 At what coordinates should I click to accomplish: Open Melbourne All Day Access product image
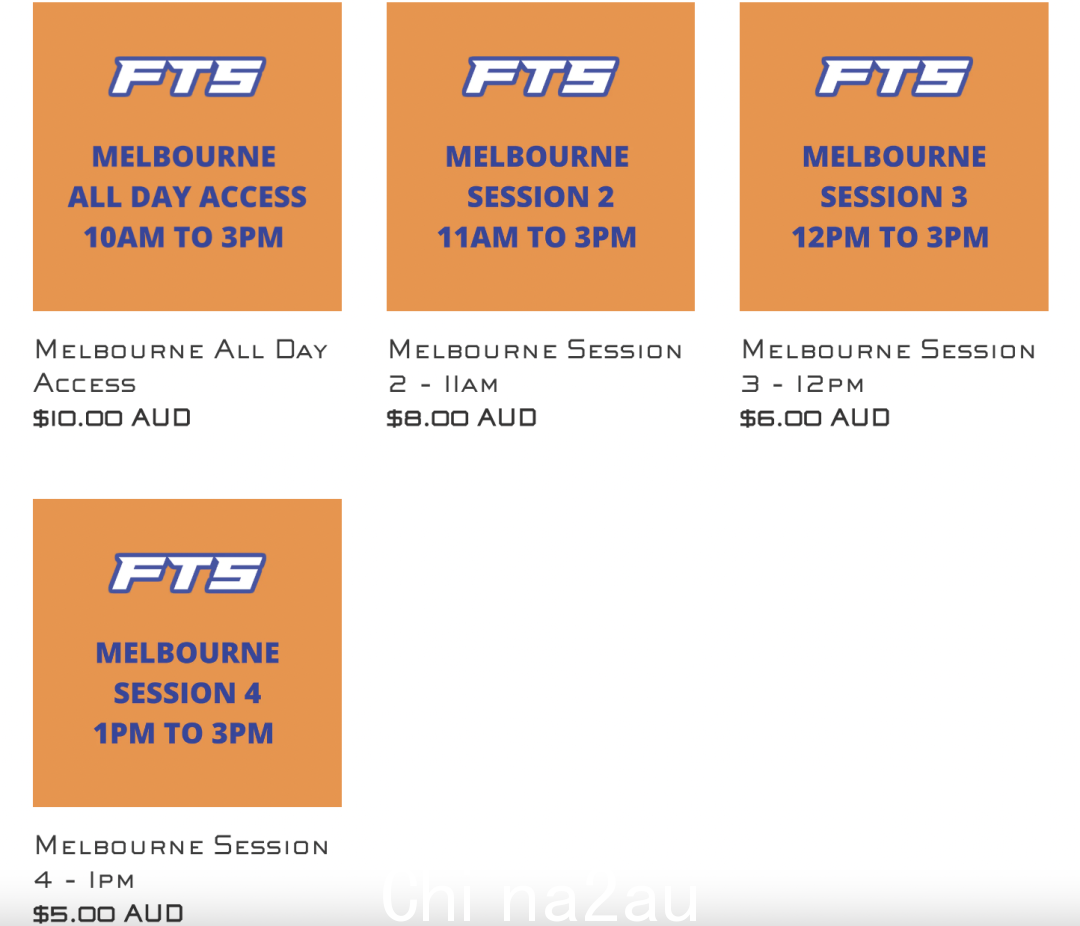point(187,156)
